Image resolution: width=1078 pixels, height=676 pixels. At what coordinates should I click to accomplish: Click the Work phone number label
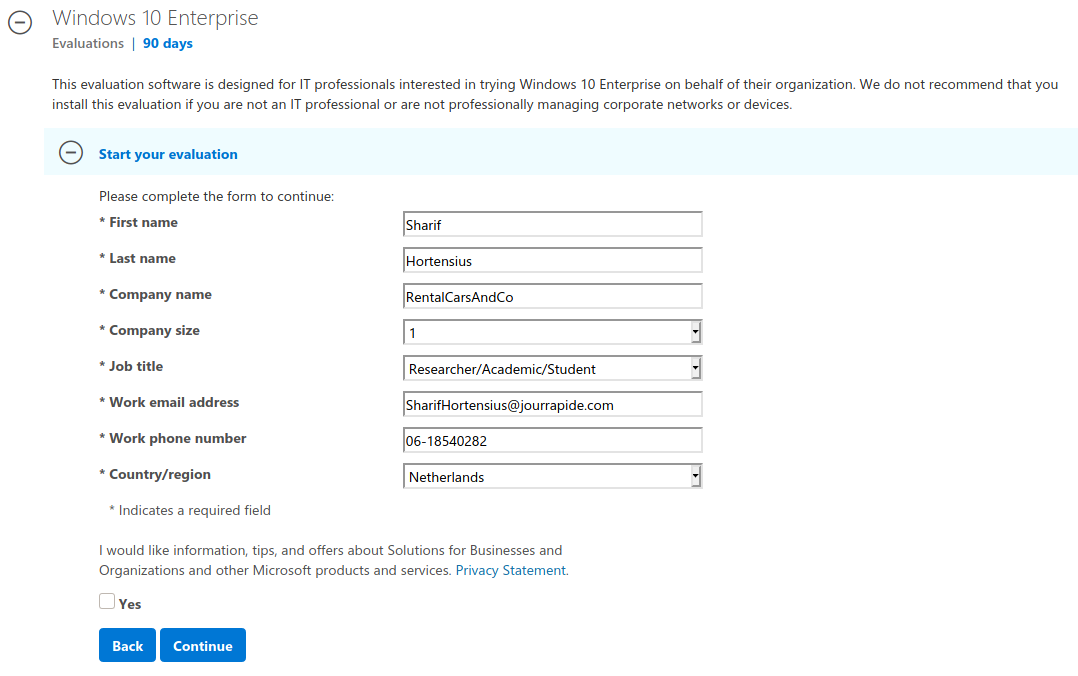click(x=173, y=439)
